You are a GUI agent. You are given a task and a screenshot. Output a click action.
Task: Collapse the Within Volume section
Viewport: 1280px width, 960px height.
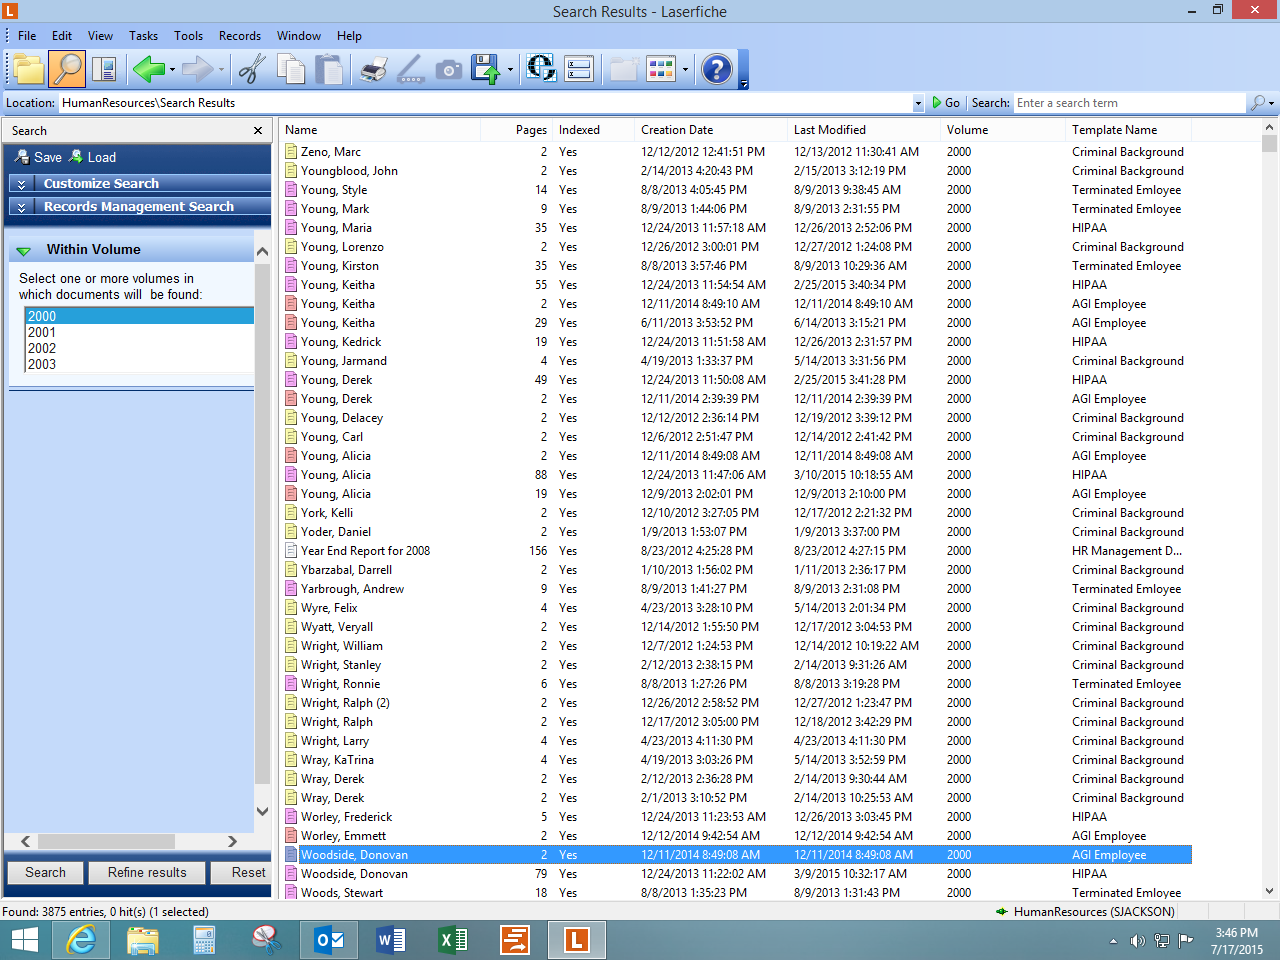pyautogui.click(x=24, y=250)
